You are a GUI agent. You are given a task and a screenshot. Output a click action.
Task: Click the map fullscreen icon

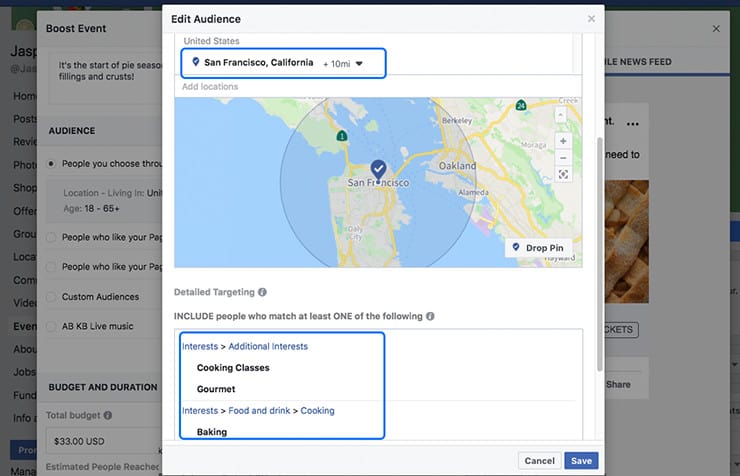(563, 175)
